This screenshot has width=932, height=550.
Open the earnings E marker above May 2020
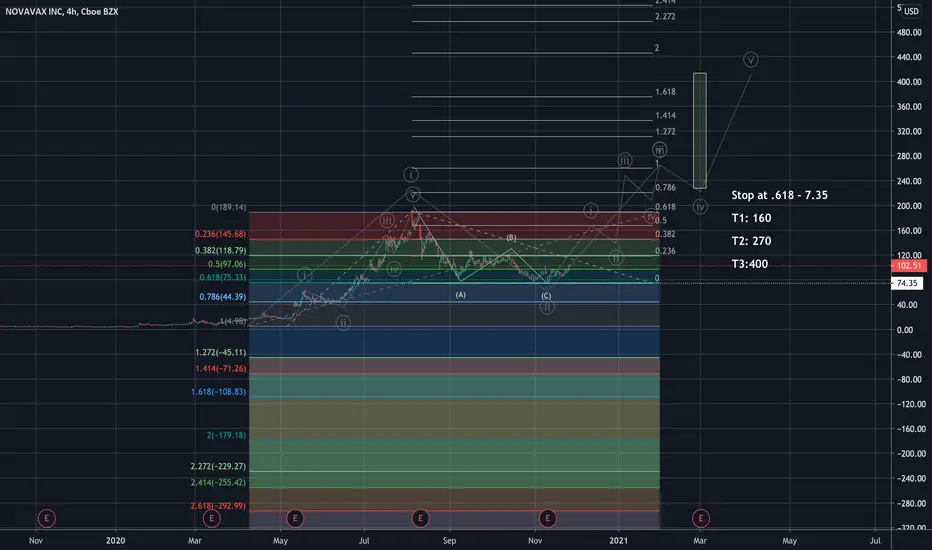tap(295, 518)
